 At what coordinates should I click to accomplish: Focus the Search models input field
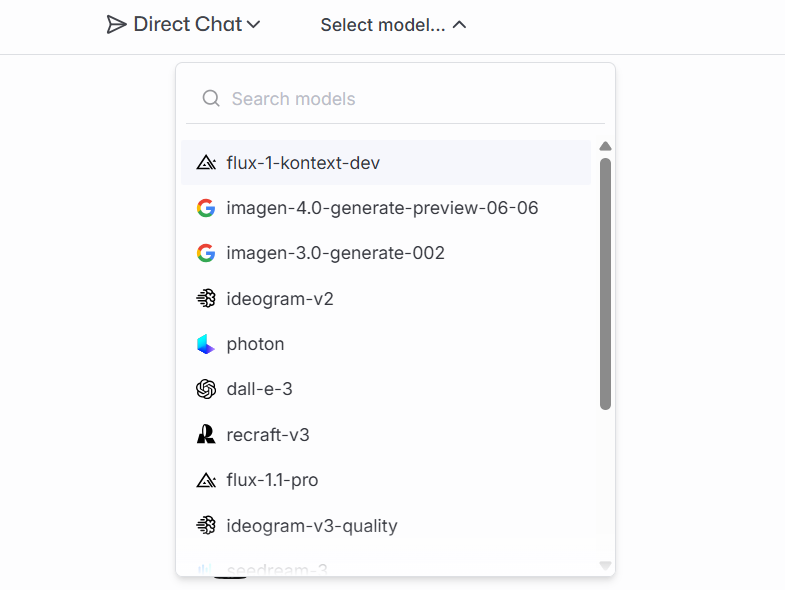400,98
